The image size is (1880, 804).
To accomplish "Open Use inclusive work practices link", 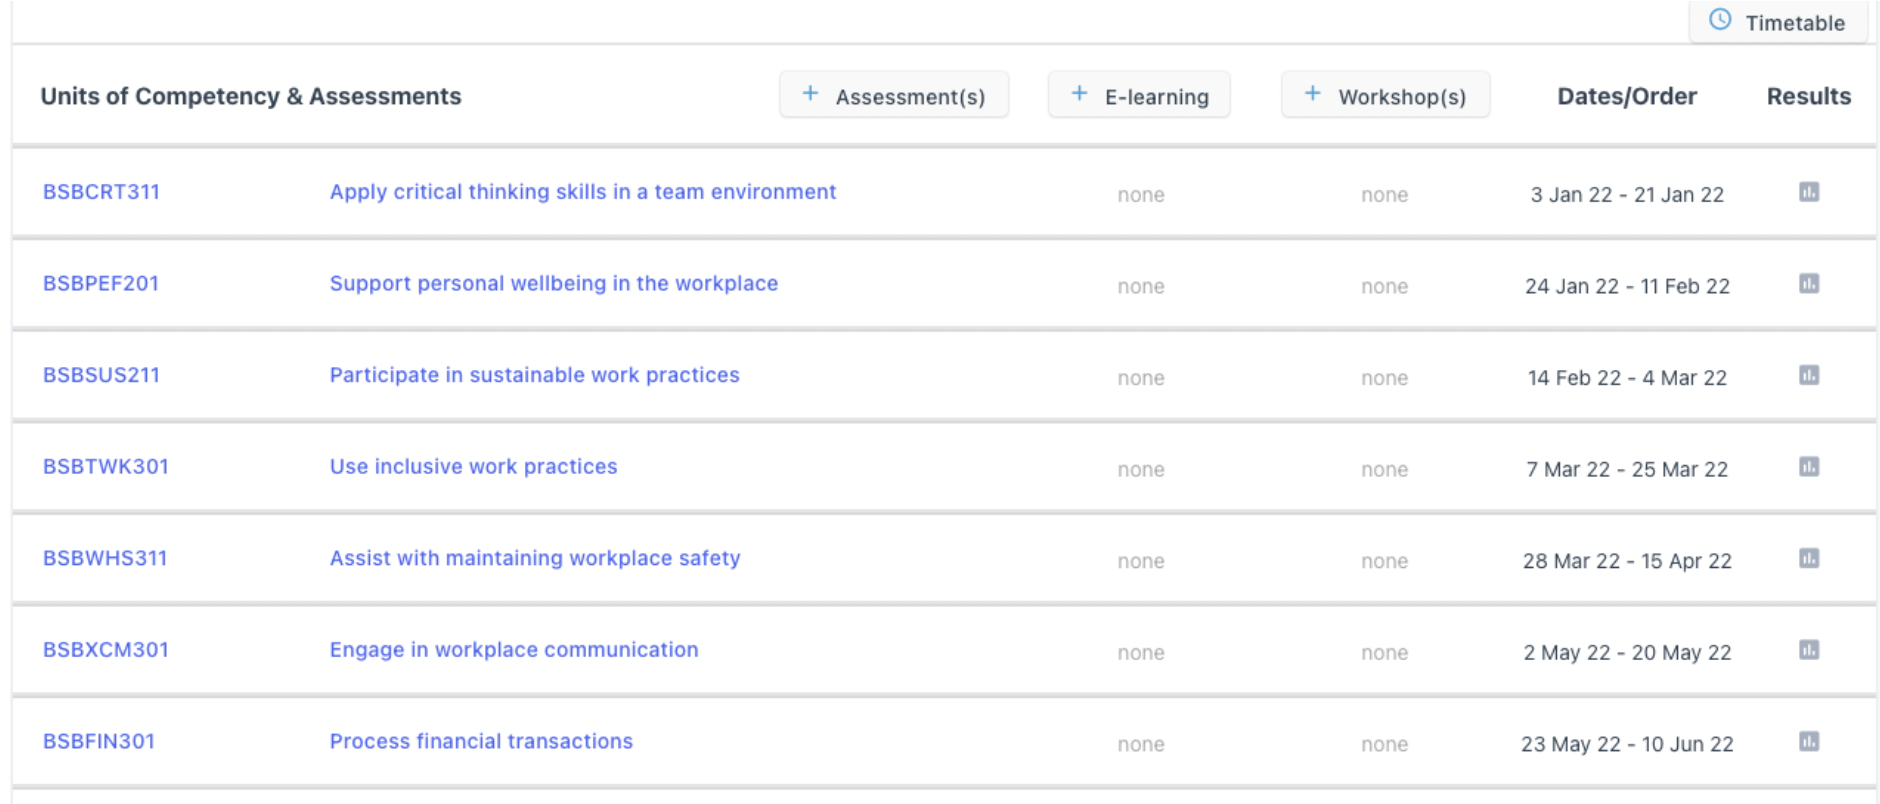I will (473, 467).
